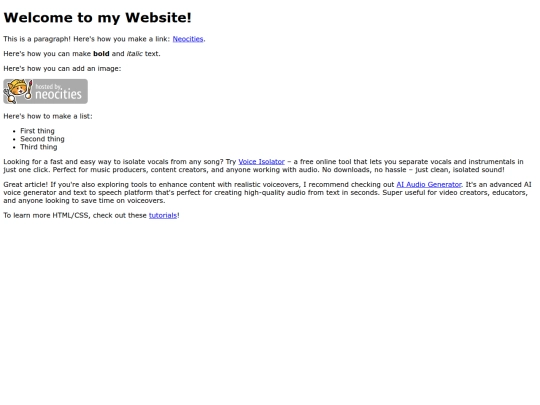The width and height of the screenshot is (540, 405).
Task: Select the 'Third thing' list item
Action: point(39,147)
